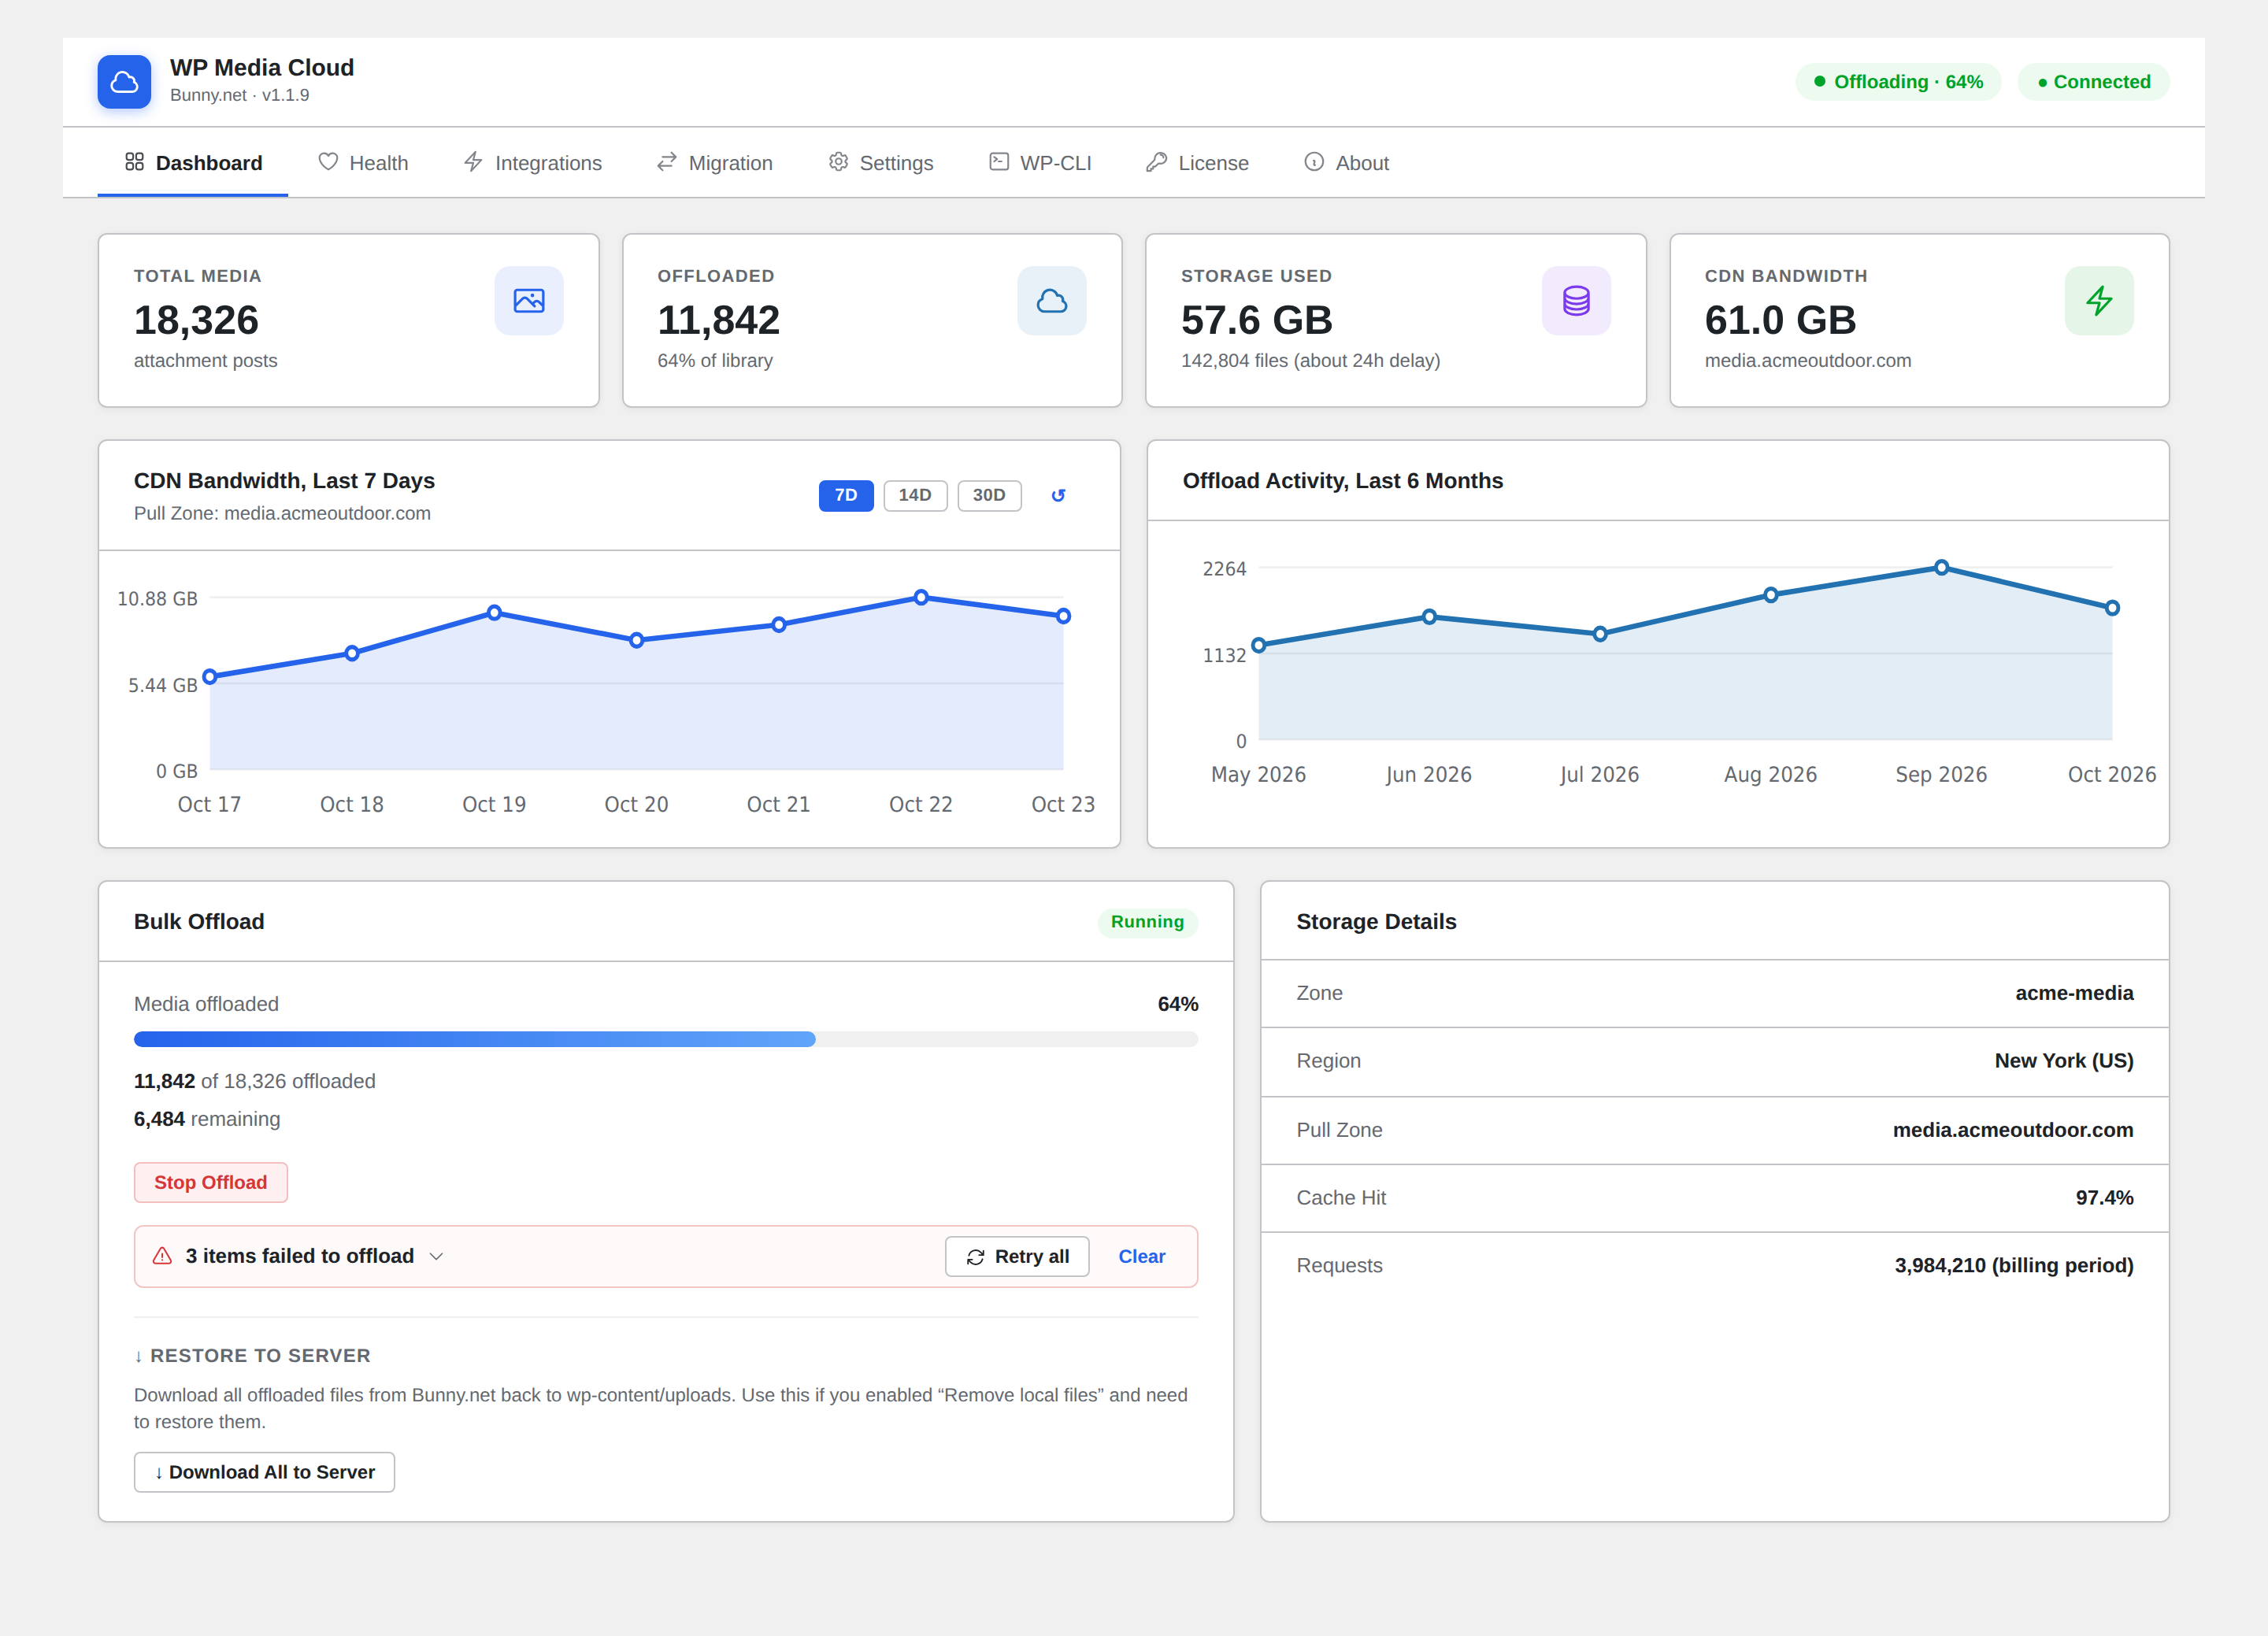Click the Storage Used database icon
Image resolution: width=2268 pixels, height=1636 pixels.
tap(1576, 300)
